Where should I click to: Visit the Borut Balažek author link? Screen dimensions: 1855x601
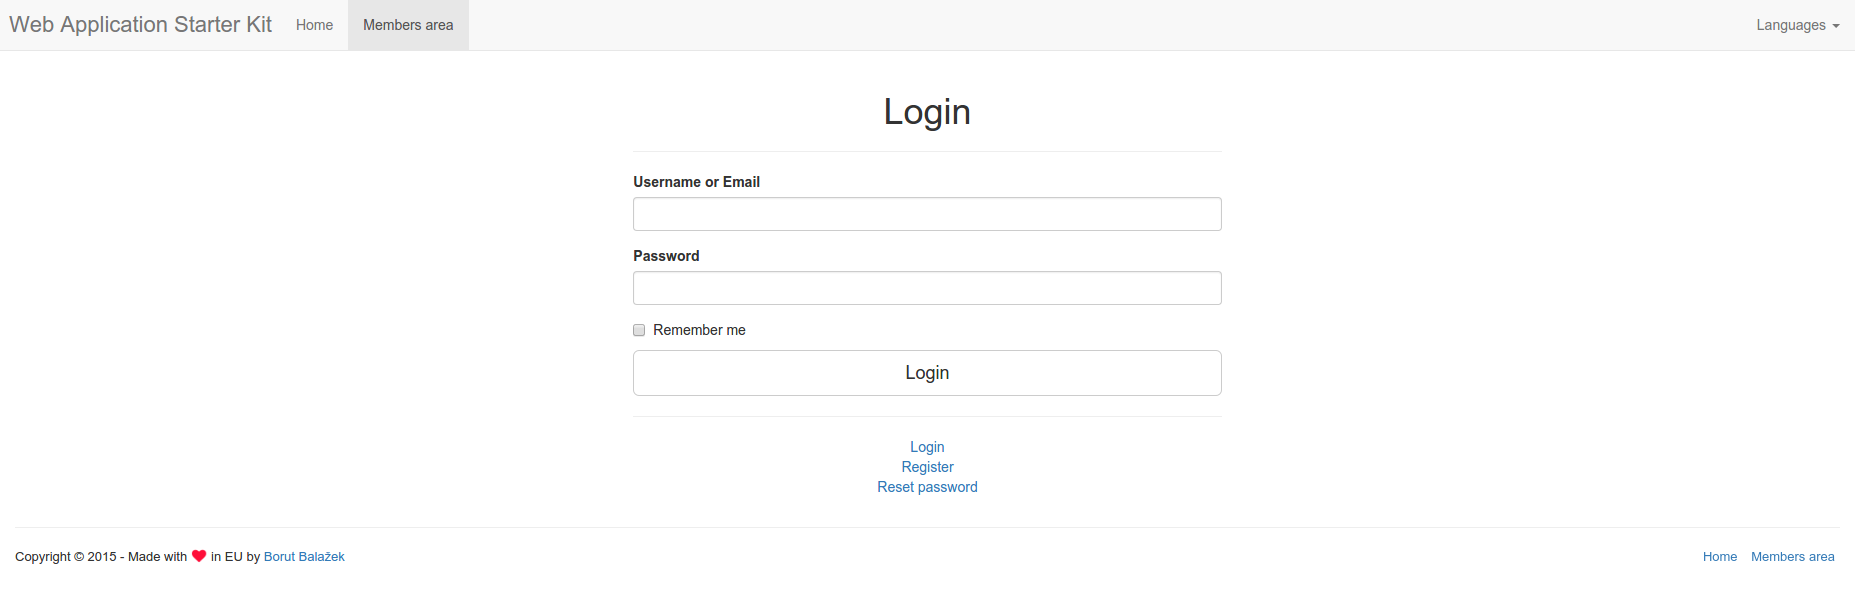click(x=304, y=557)
